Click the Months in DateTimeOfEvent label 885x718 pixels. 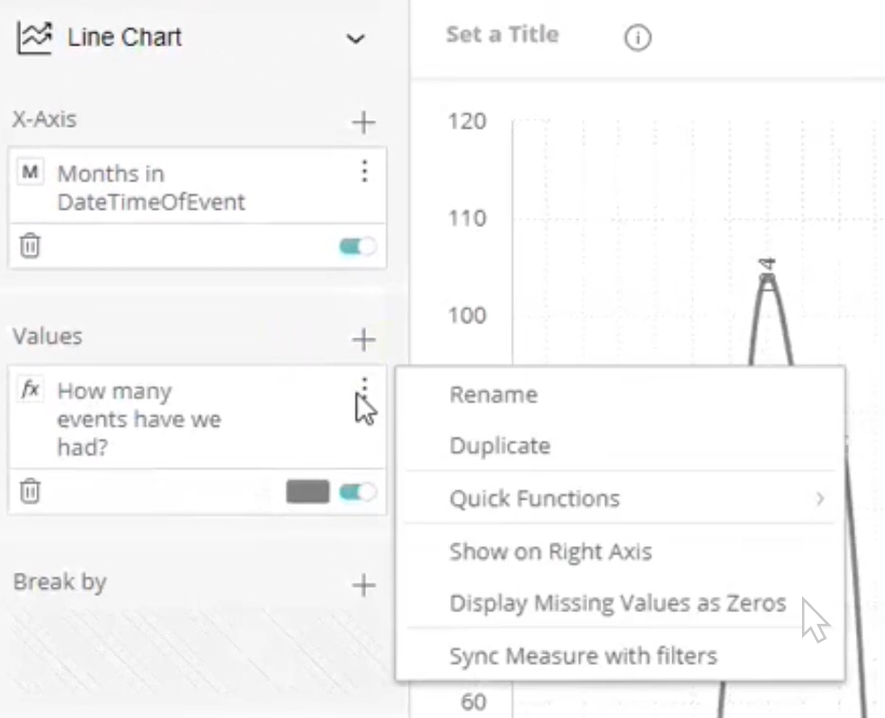pos(151,187)
